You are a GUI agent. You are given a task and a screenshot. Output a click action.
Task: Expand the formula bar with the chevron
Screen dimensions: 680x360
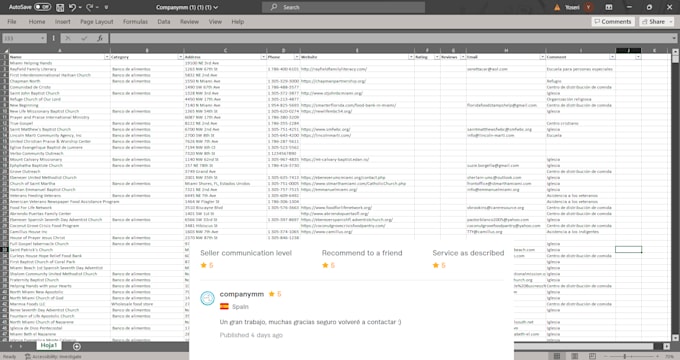(674, 38)
